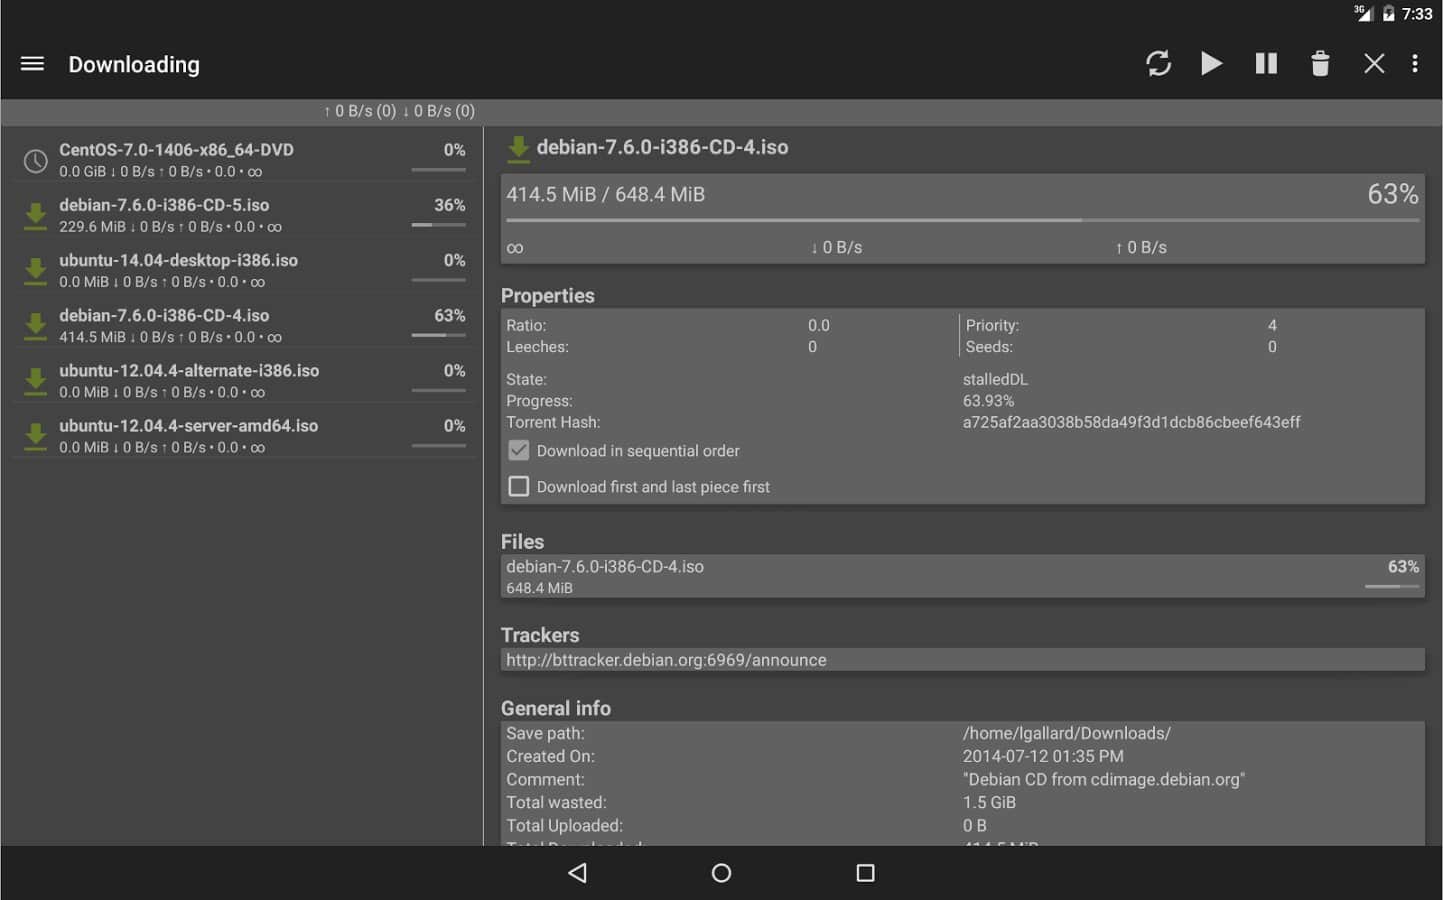1443x900 pixels.
Task: Close the details with X icon
Action: click(x=1374, y=64)
